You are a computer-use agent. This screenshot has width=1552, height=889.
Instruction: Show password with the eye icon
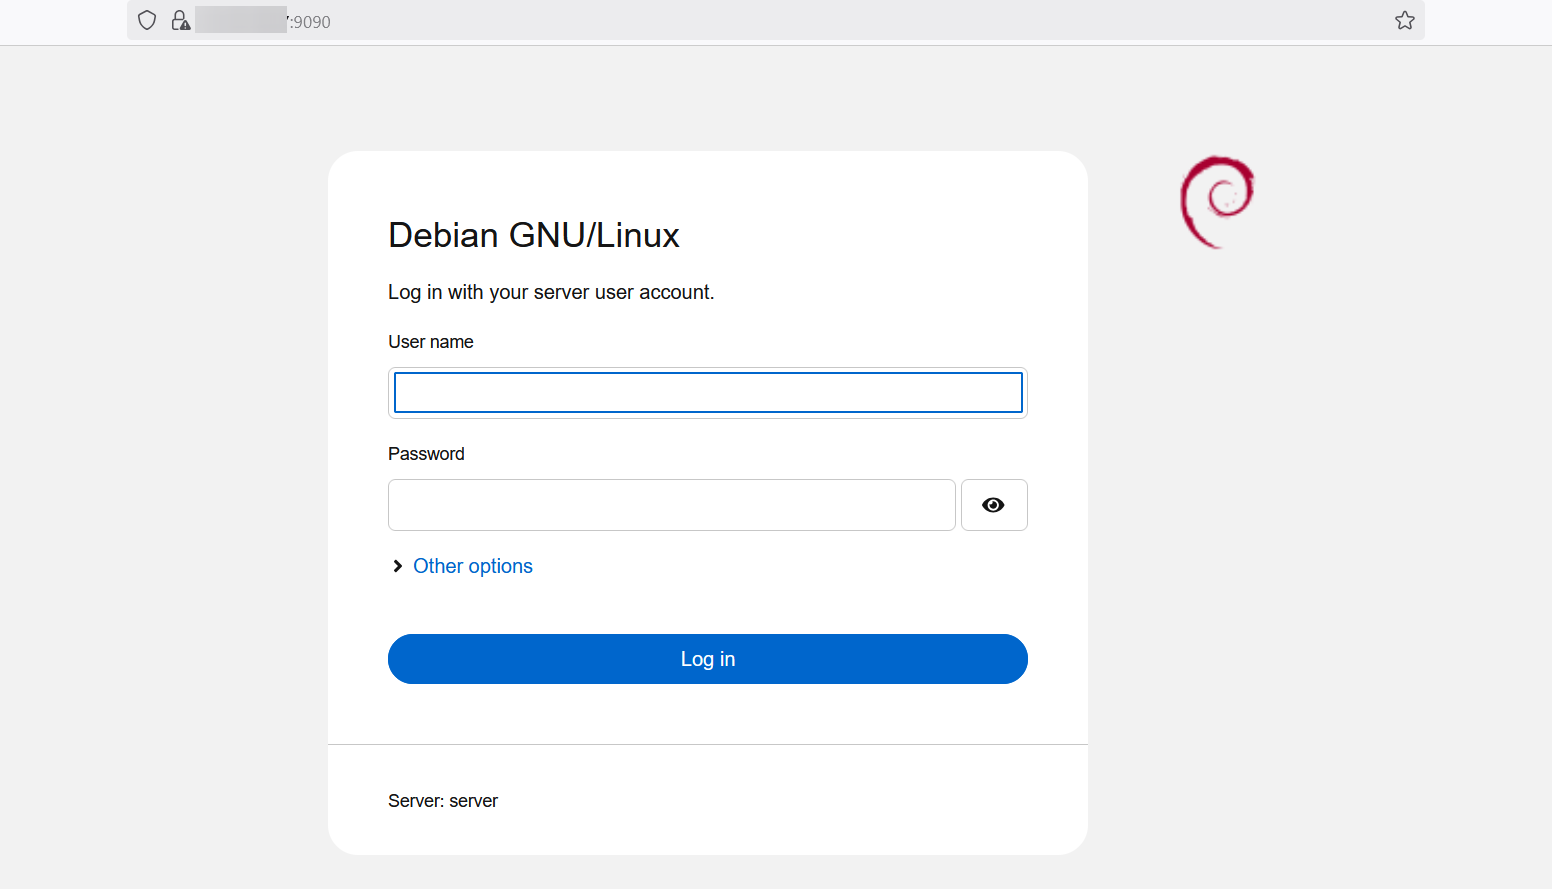(x=994, y=505)
